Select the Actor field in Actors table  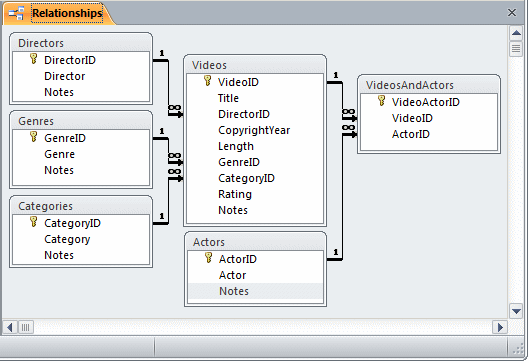255,275
